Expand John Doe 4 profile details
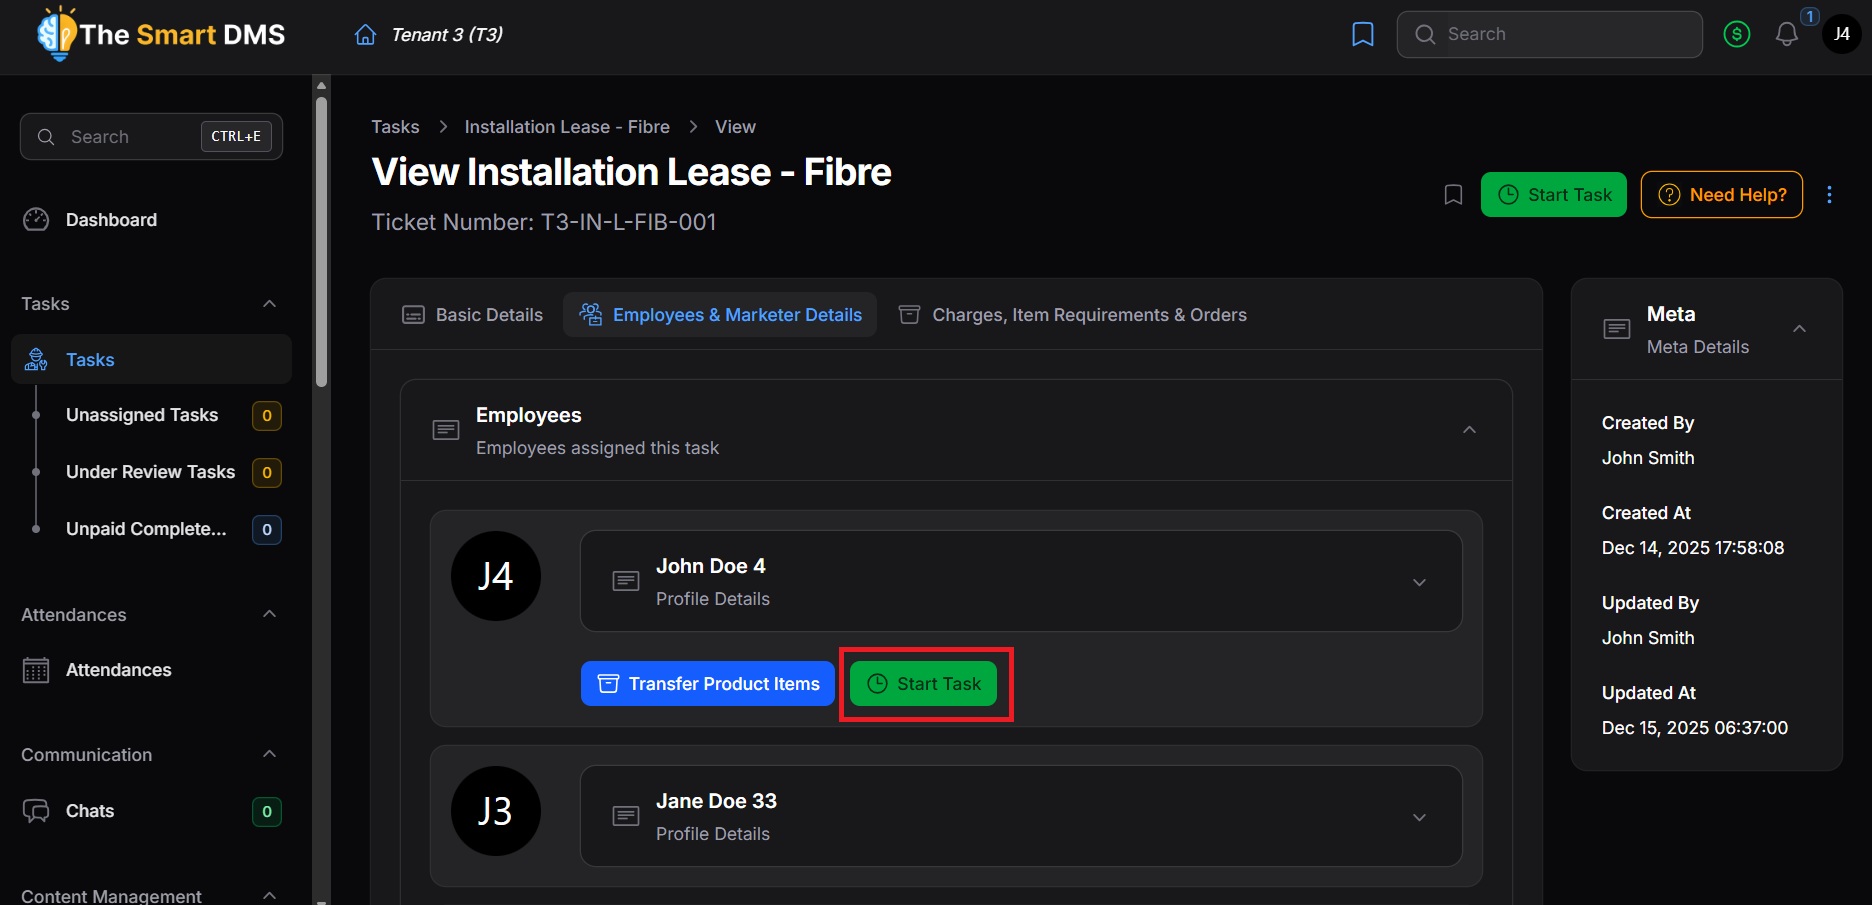 pyautogui.click(x=1419, y=582)
